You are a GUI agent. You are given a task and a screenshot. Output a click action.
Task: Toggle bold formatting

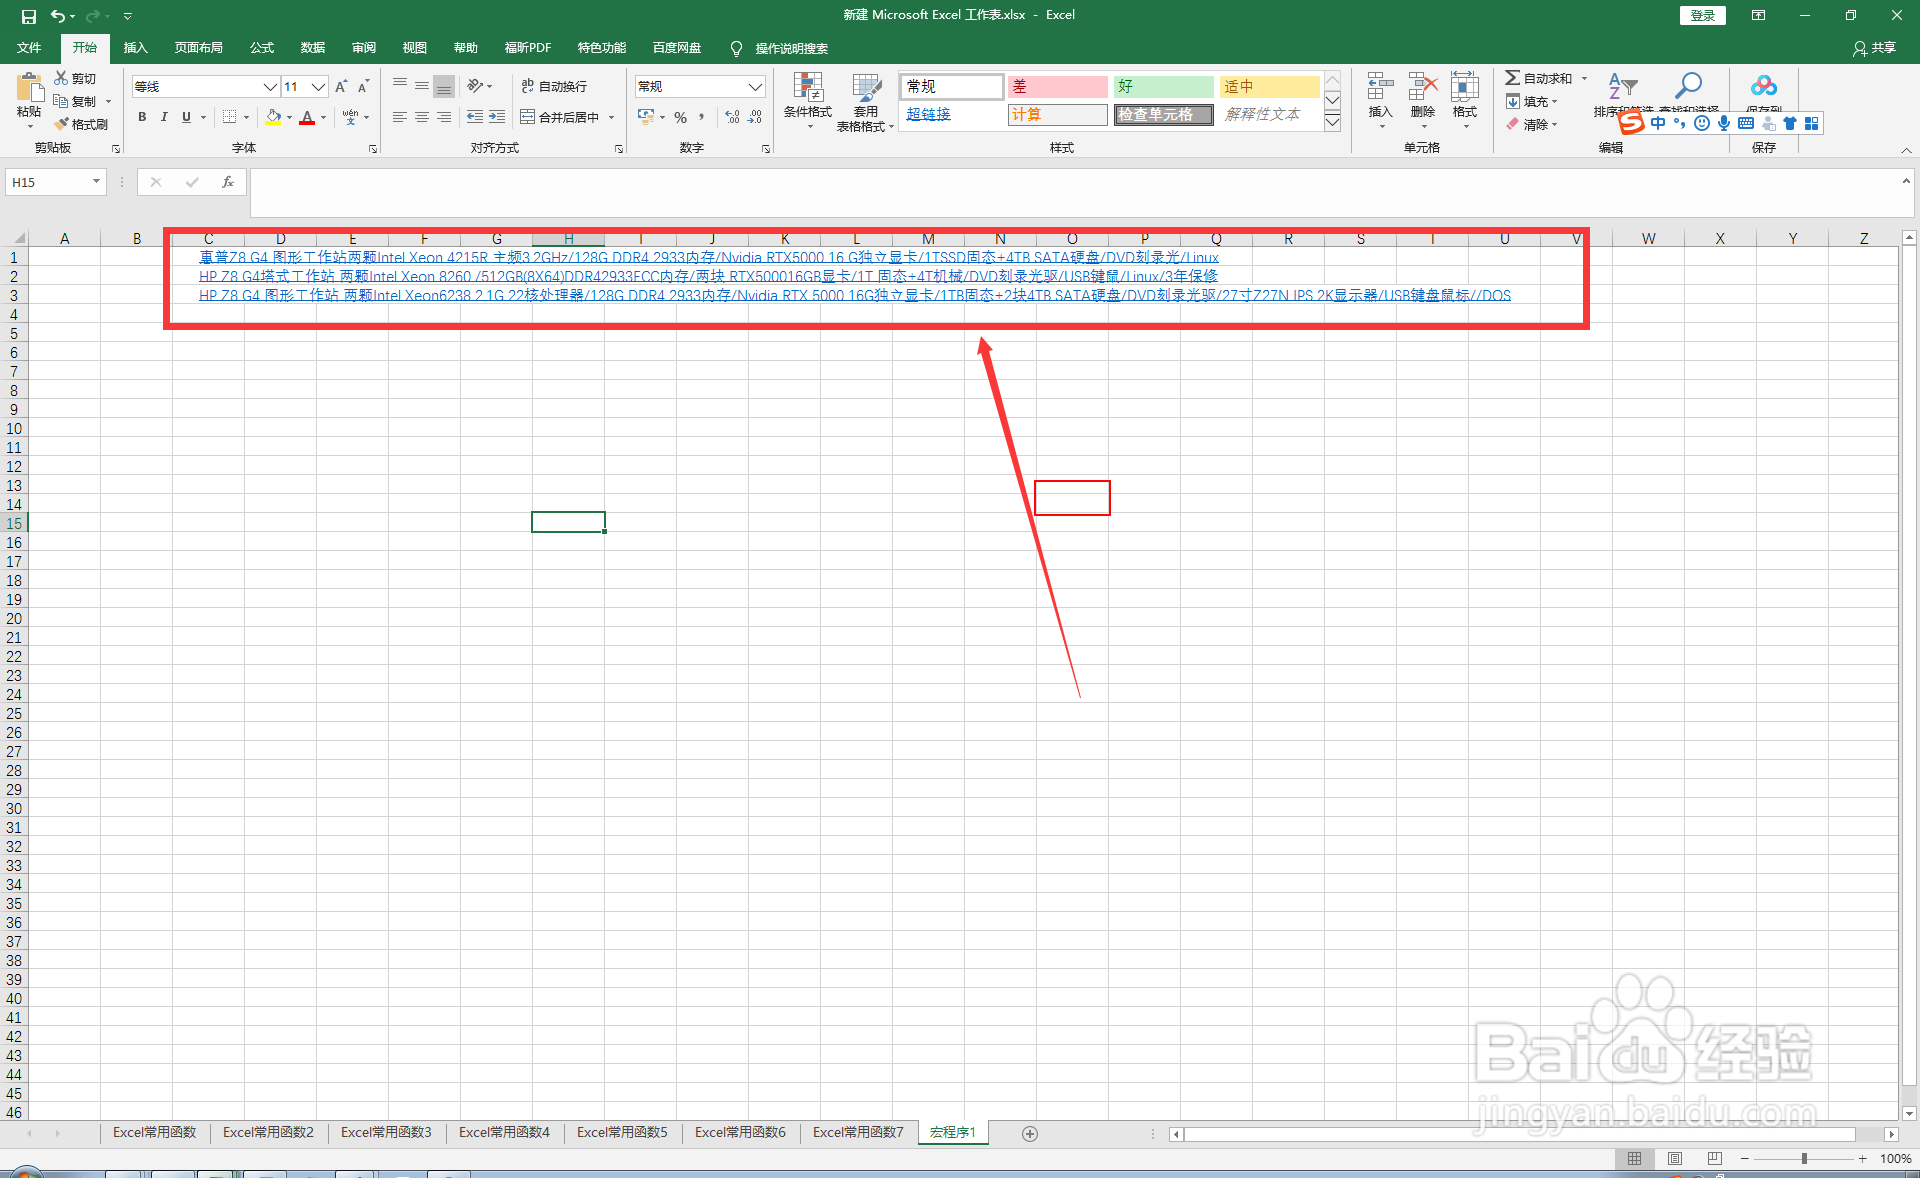(142, 117)
